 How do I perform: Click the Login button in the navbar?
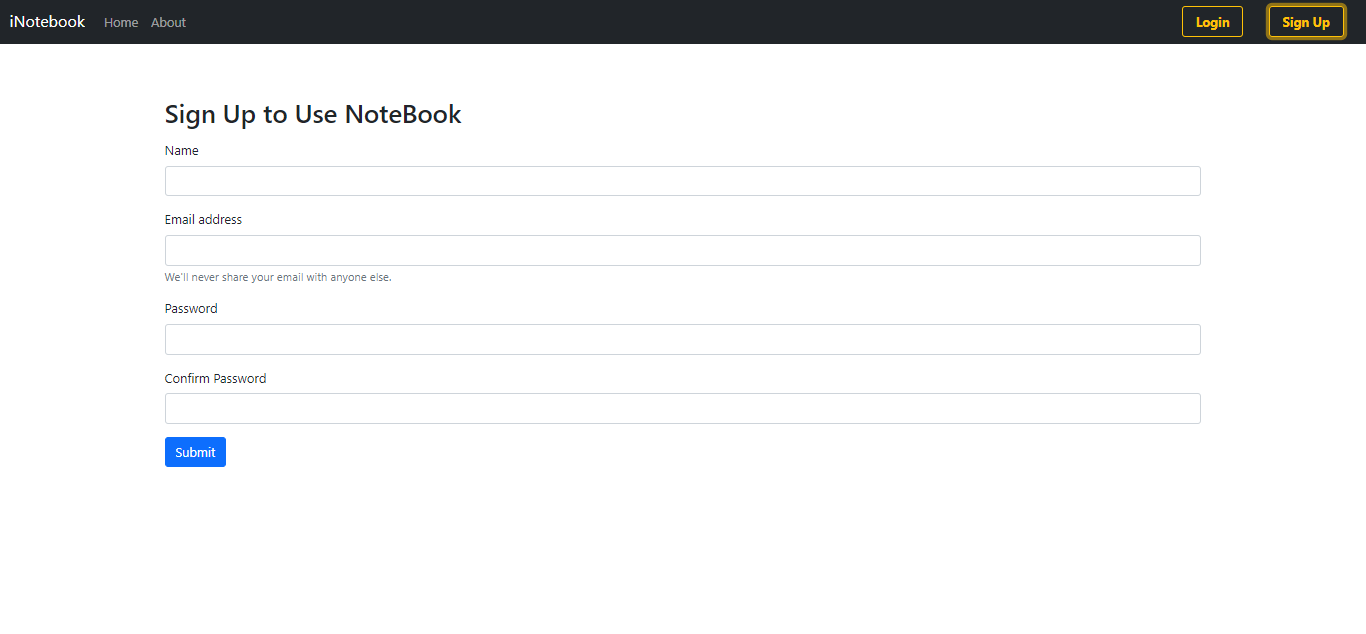click(1212, 21)
